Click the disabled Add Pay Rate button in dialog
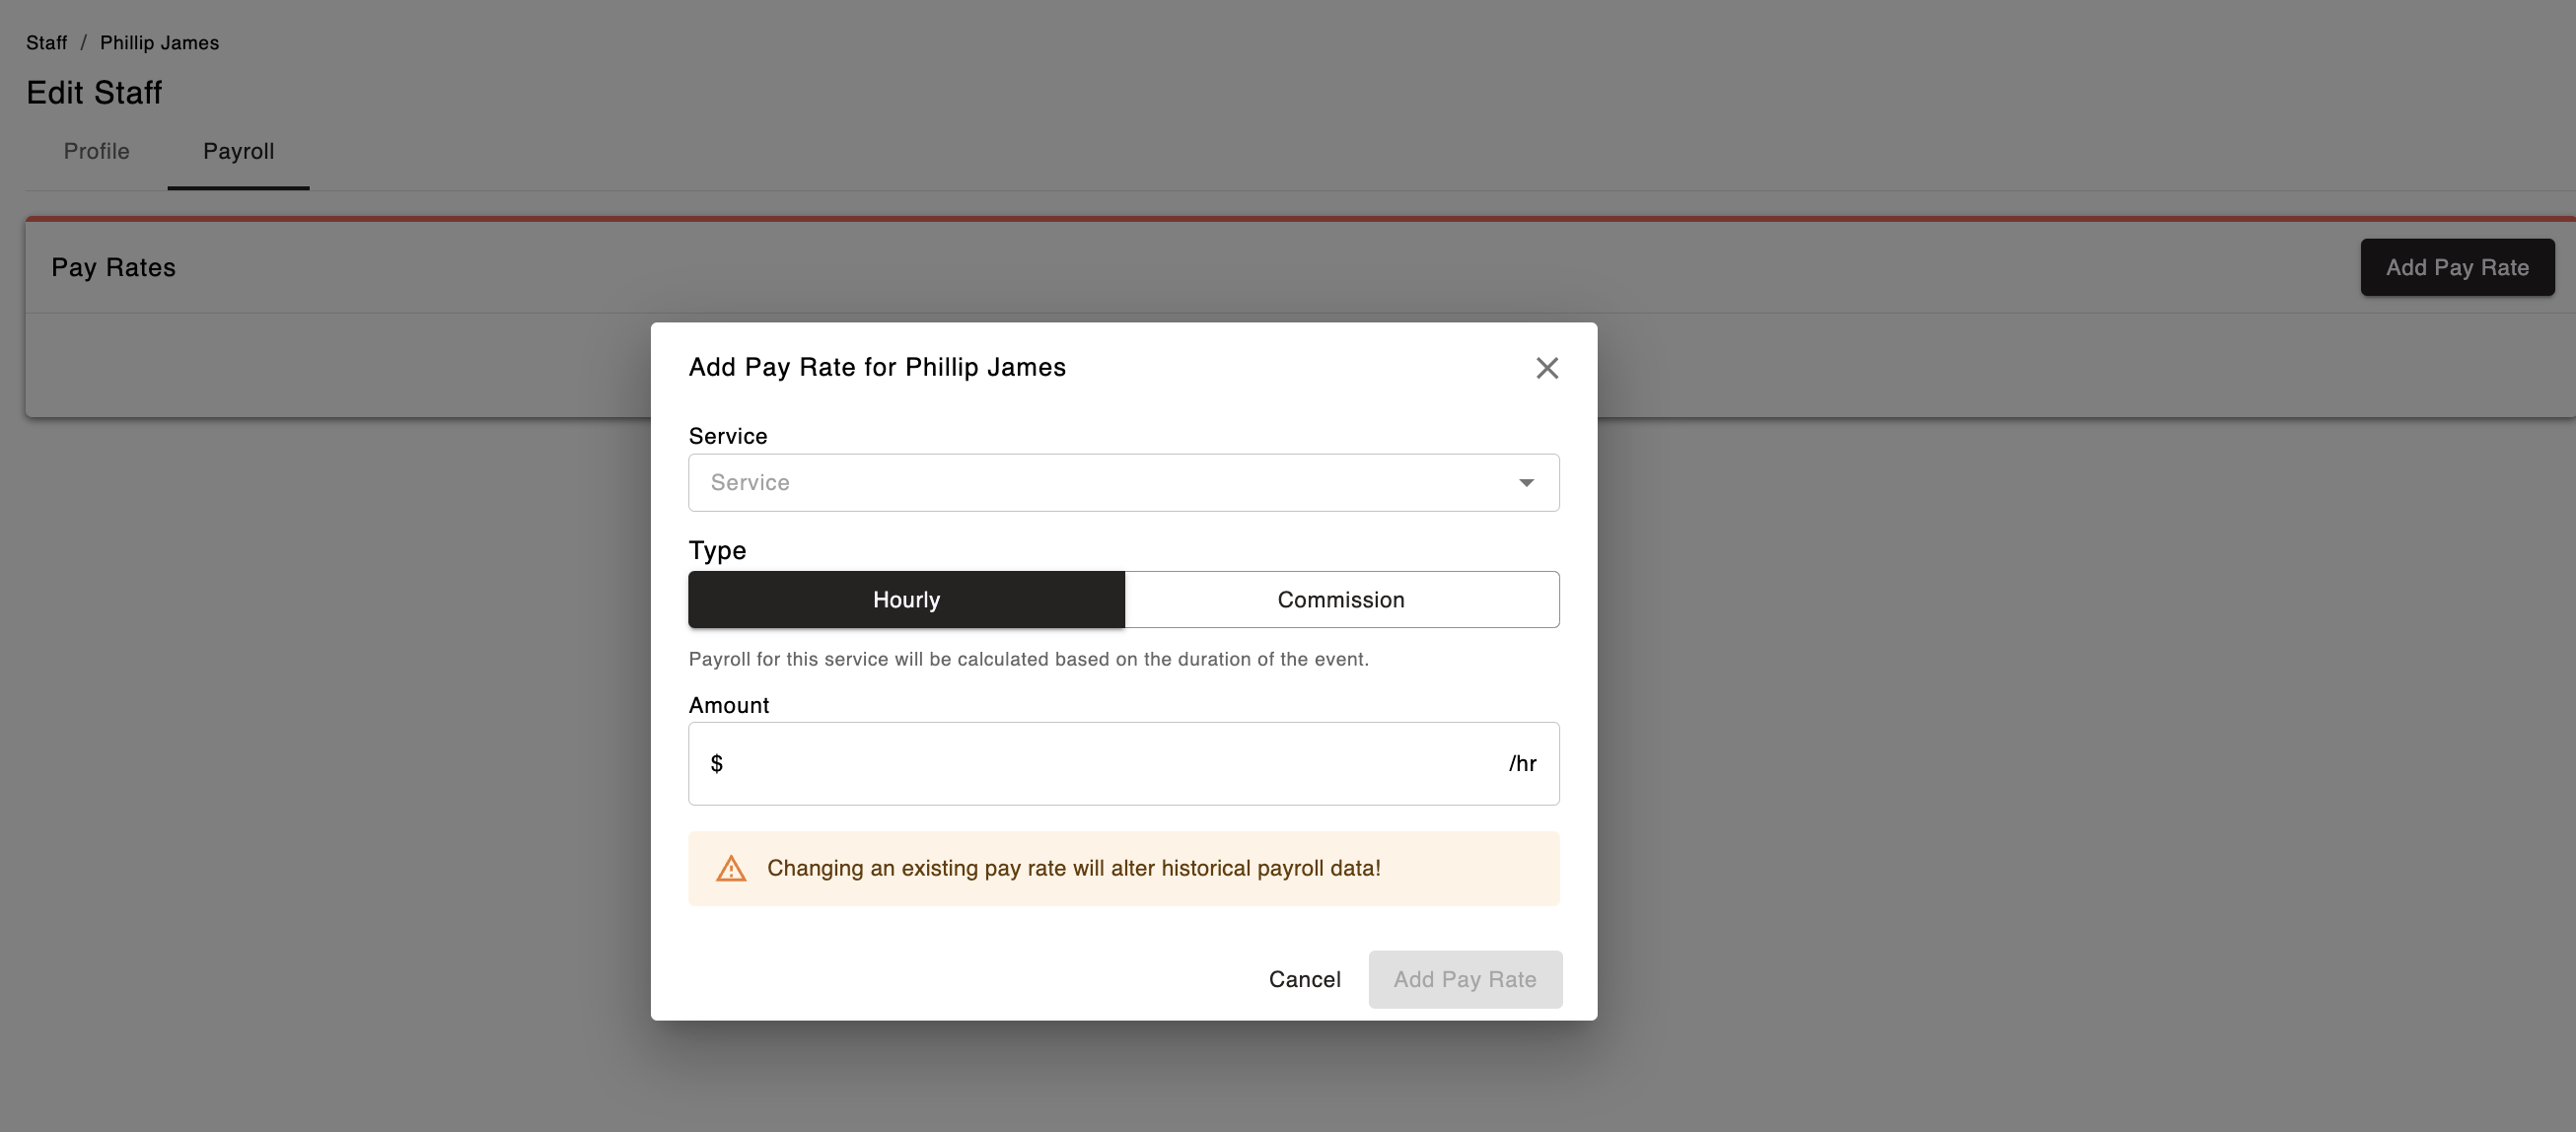 tap(1464, 980)
